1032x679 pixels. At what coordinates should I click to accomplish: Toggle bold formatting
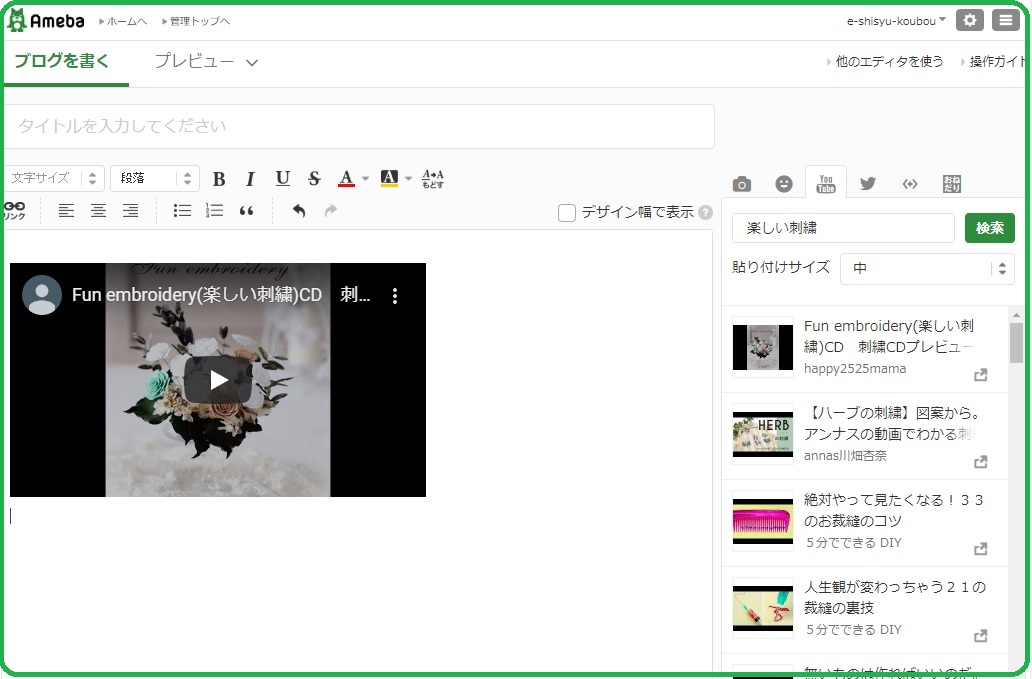(x=219, y=178)
